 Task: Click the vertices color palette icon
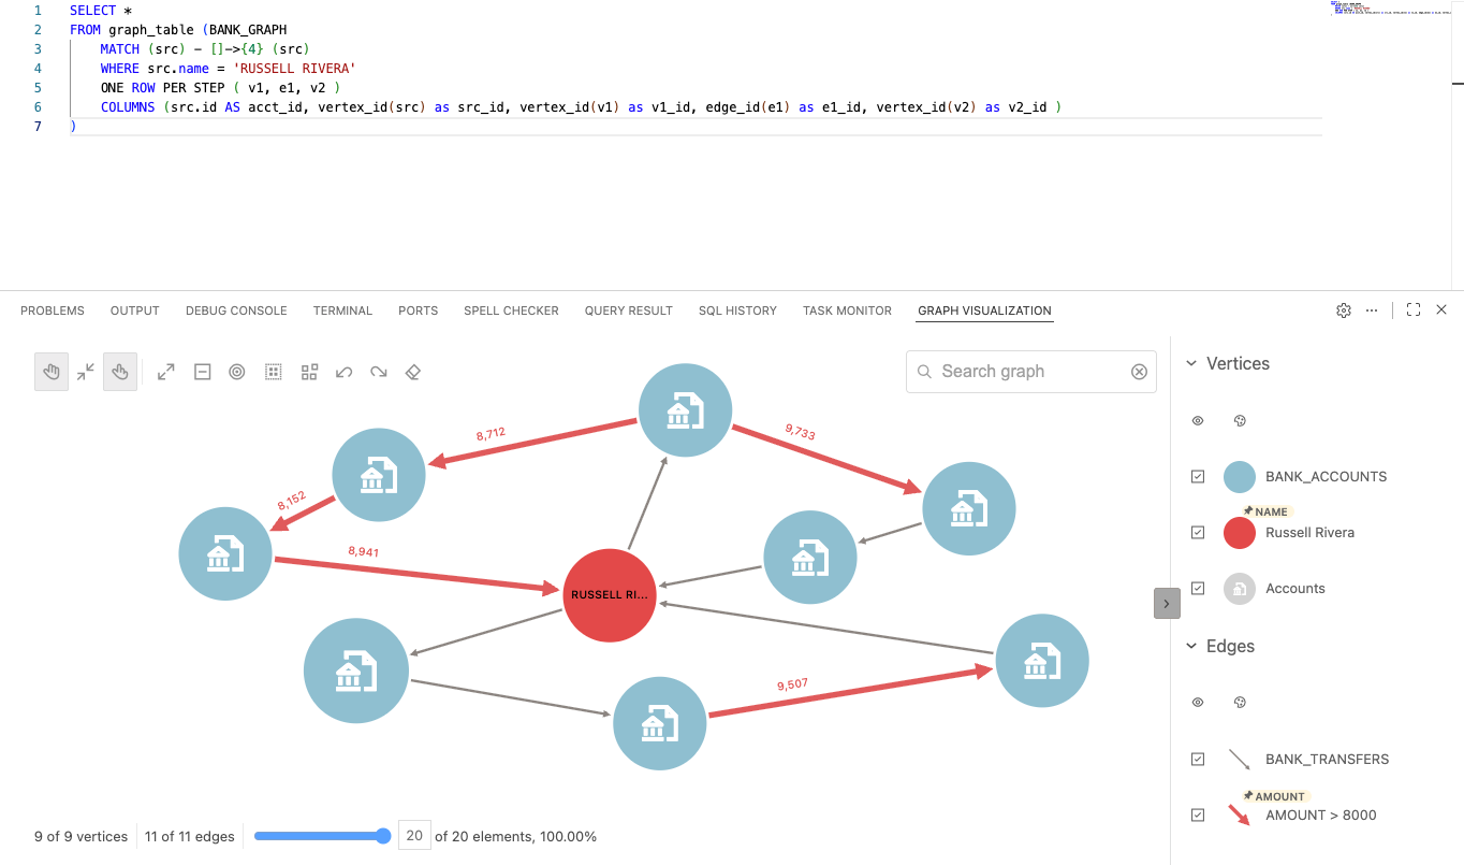1240,421
